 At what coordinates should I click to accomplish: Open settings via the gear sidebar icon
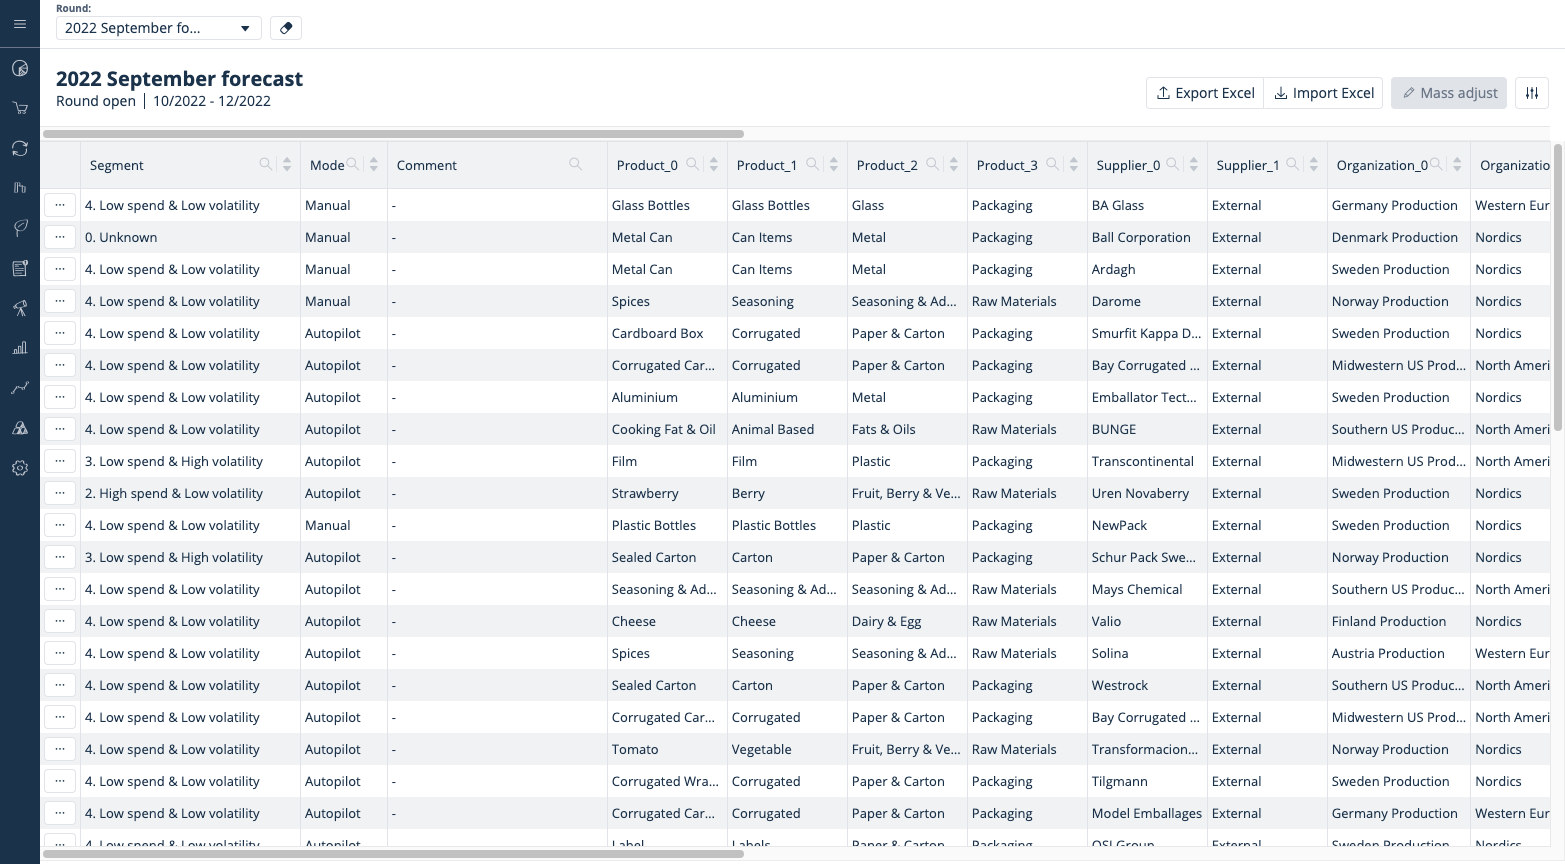[x=20, y=468]
